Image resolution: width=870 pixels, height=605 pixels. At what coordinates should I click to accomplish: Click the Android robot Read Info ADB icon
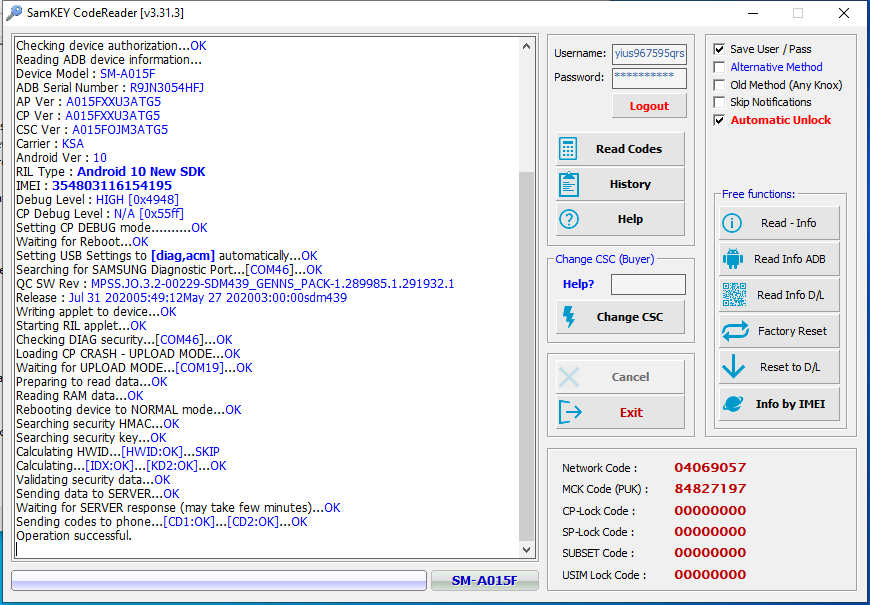click(732, 259)
